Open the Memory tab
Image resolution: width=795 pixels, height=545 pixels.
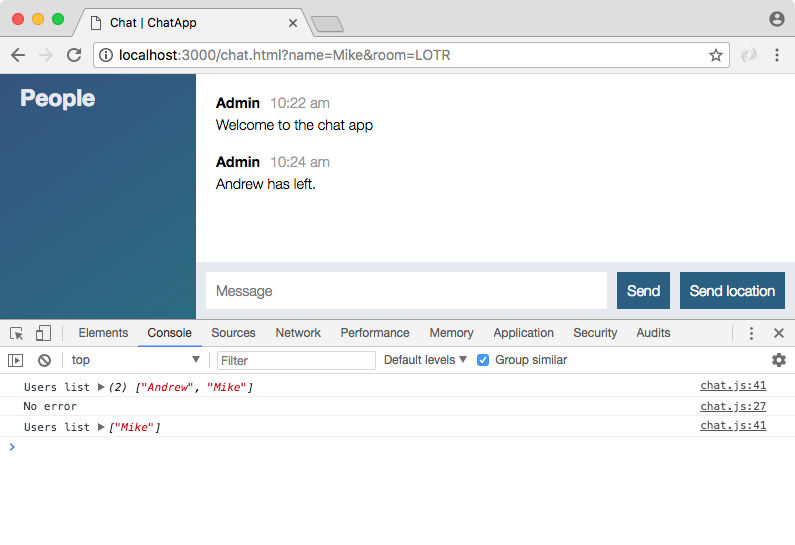click(451, 333)
